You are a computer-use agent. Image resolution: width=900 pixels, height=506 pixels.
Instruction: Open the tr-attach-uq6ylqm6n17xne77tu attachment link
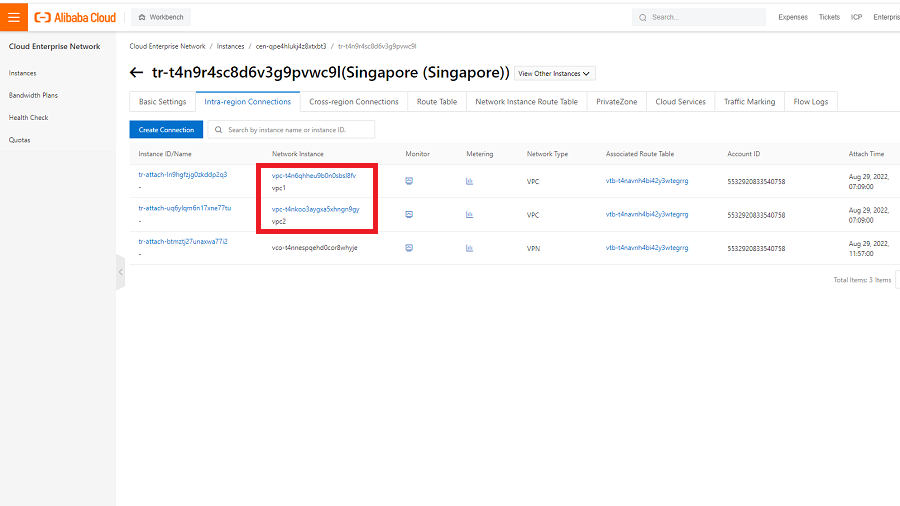coord(184,208)
